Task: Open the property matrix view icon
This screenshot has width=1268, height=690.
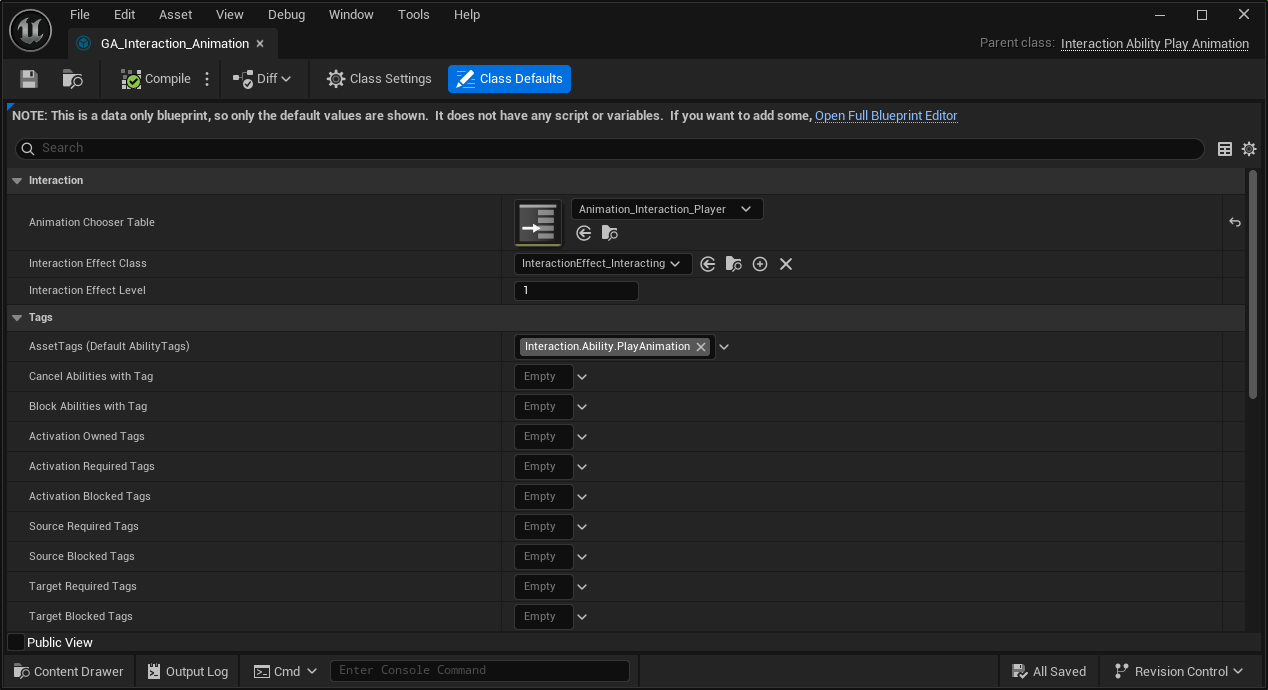Action: point(1225,148)
